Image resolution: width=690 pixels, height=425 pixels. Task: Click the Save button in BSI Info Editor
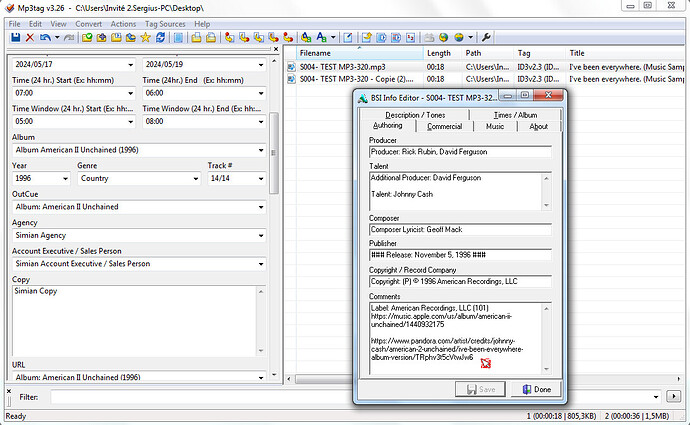(480, 389)
